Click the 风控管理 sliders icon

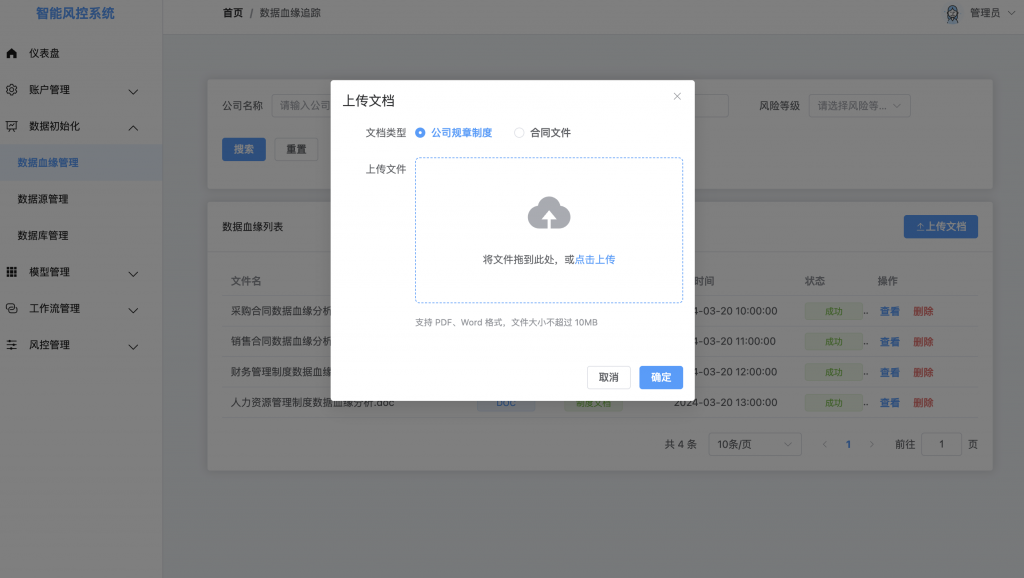point(12,345)
